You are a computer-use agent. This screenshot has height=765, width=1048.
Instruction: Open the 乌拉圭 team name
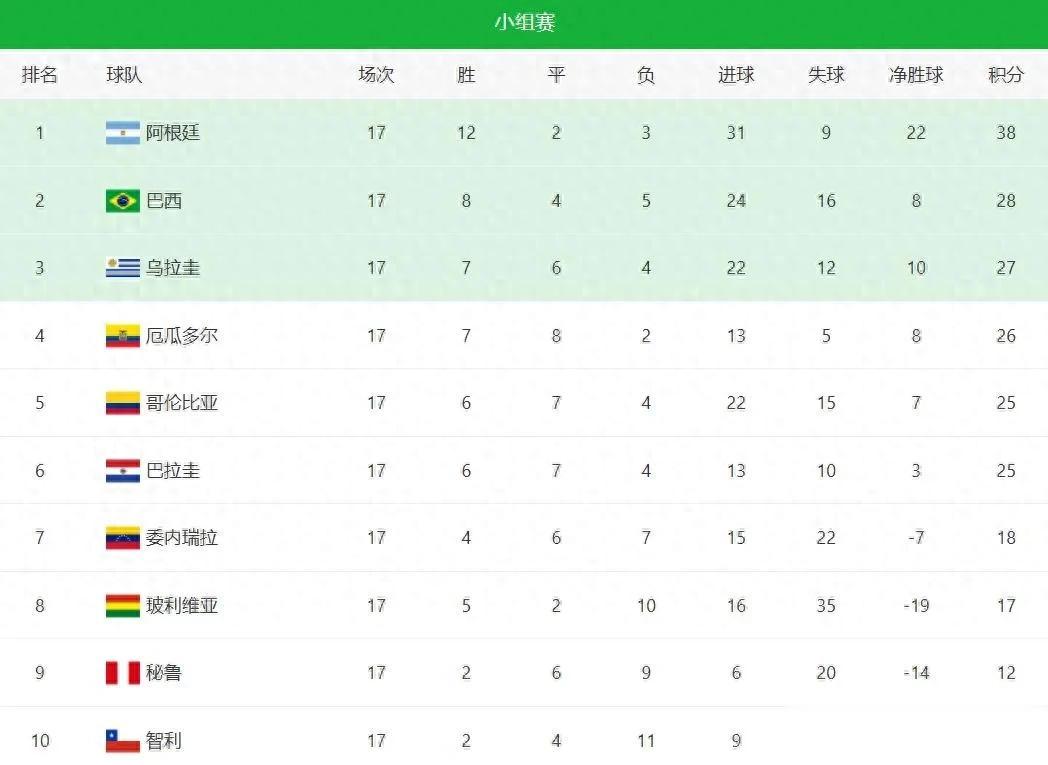click(x=173, y=268)
